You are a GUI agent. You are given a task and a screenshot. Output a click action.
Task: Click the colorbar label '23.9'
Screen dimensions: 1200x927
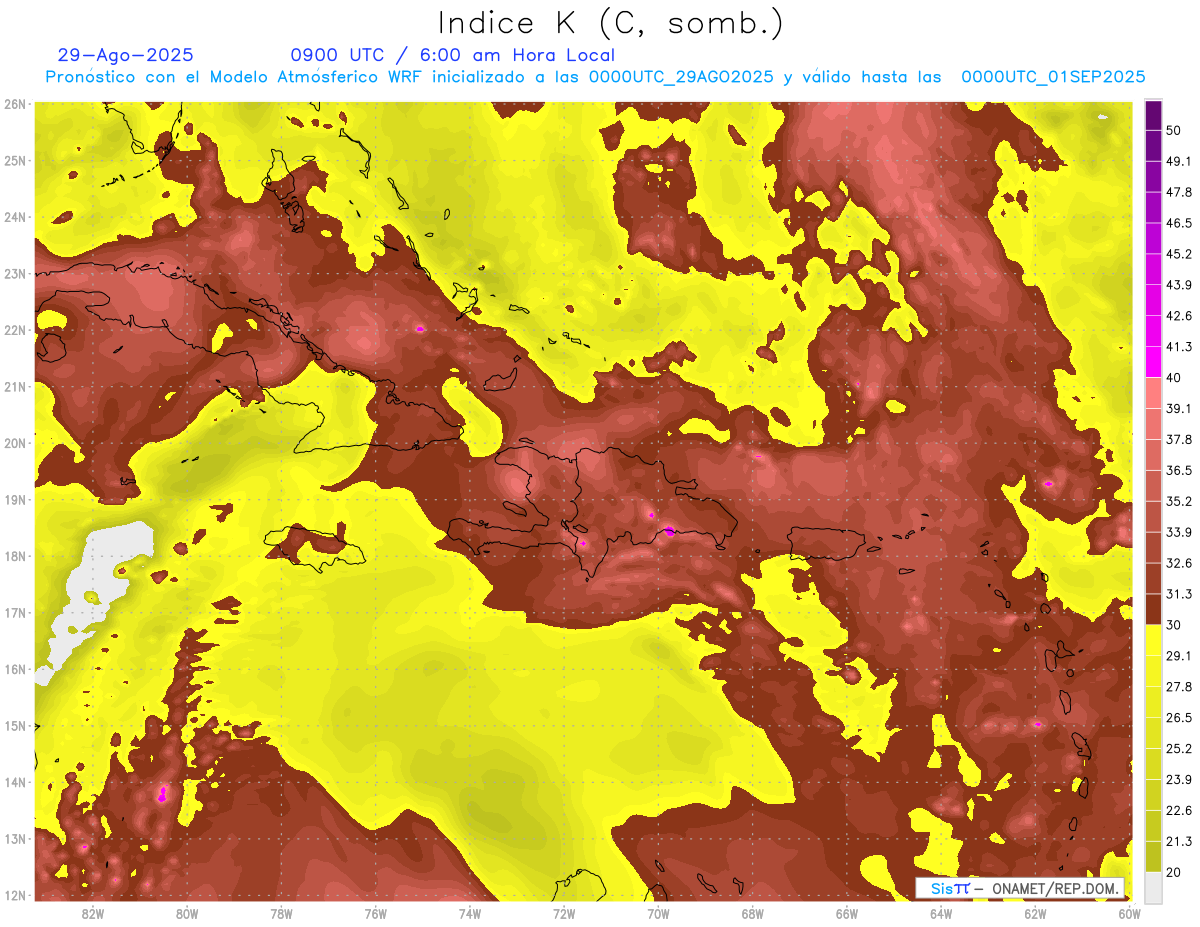tap(1178, 780)
